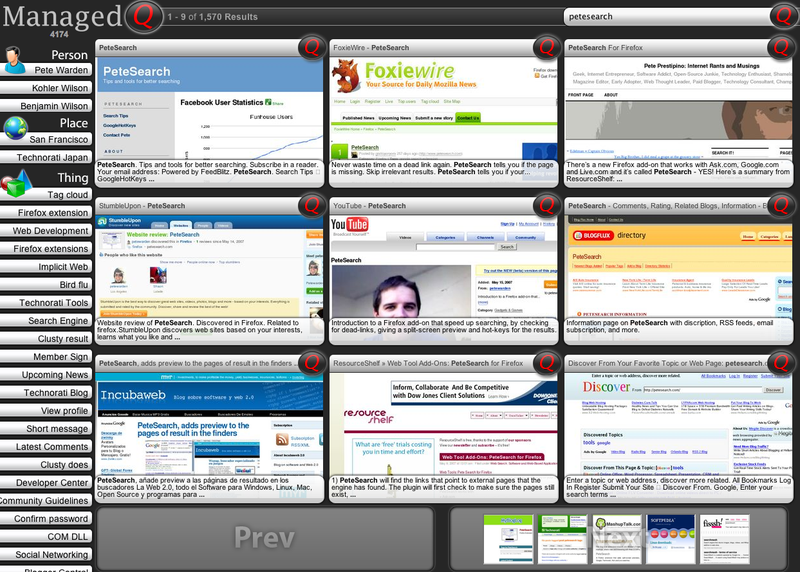Click Q icon on FoxieWire result card

point(545,47)
